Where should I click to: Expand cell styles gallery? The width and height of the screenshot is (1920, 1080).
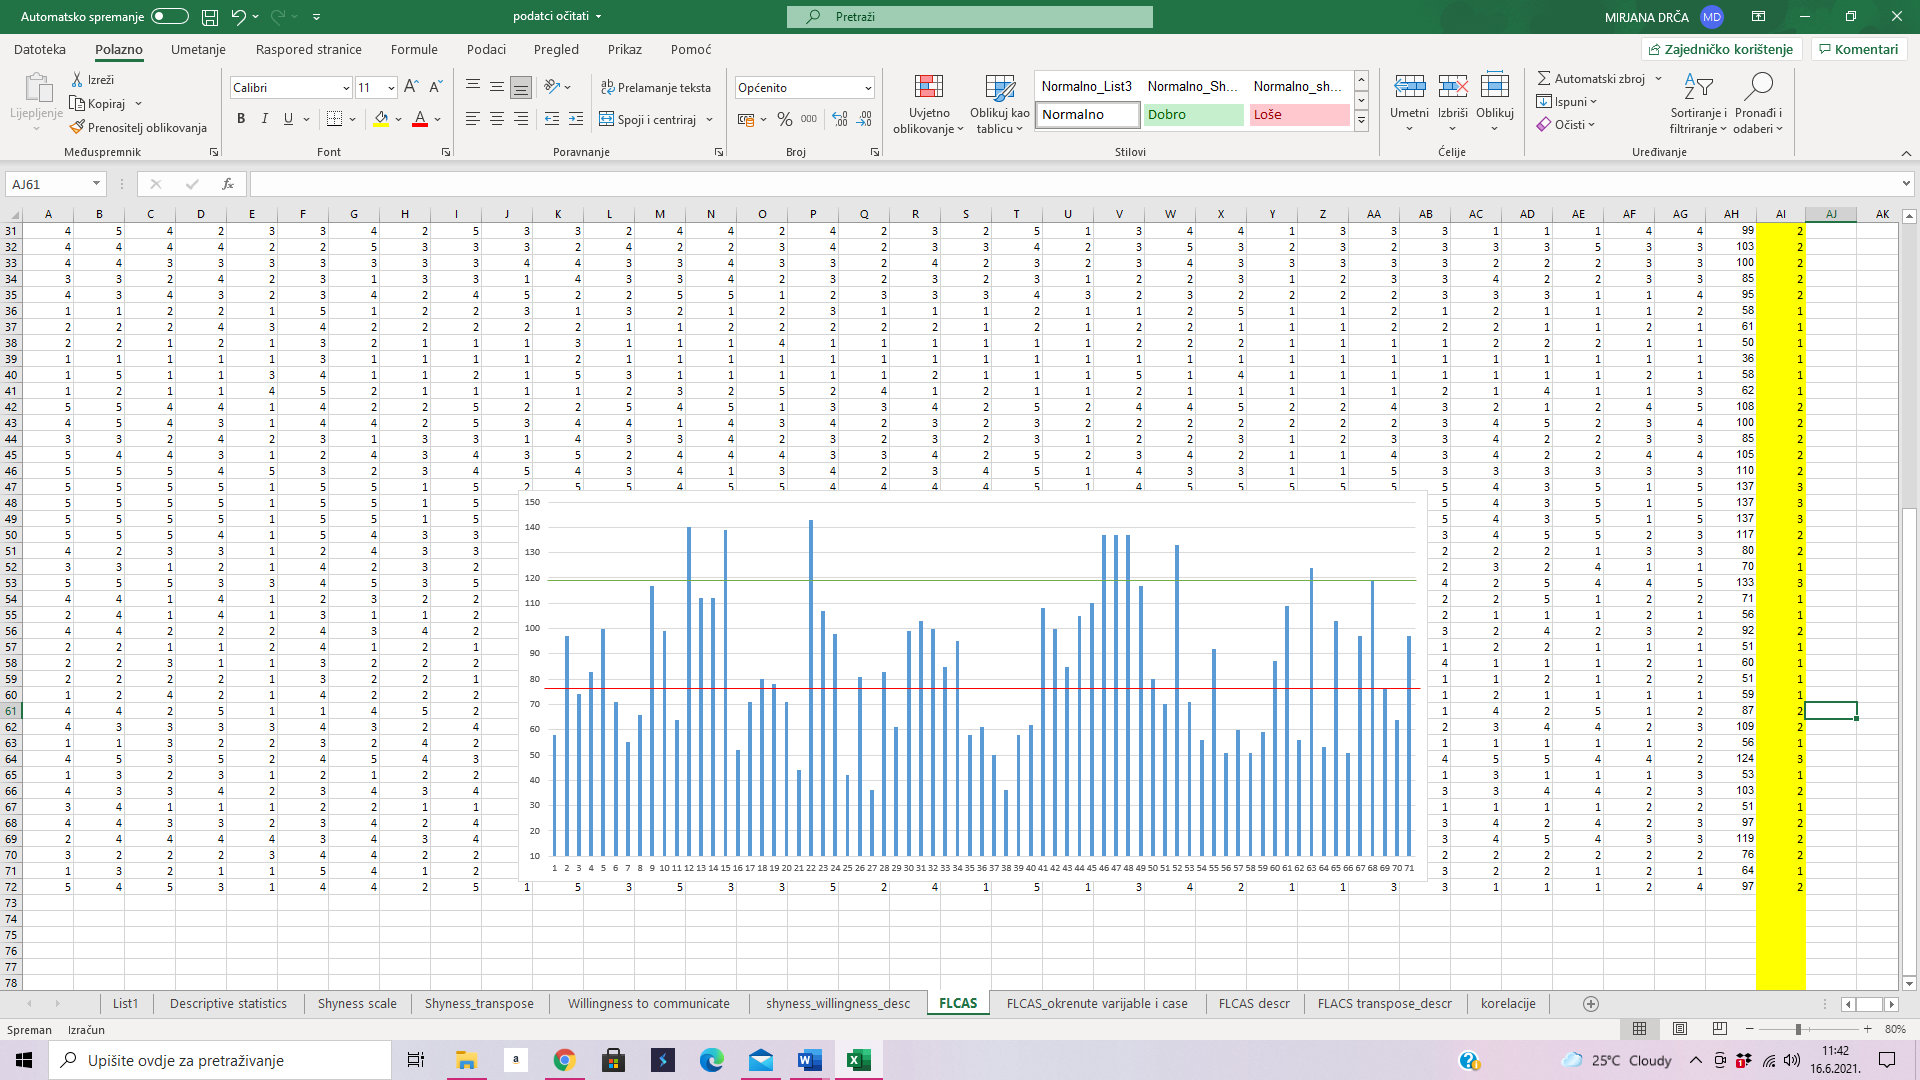1361,121
